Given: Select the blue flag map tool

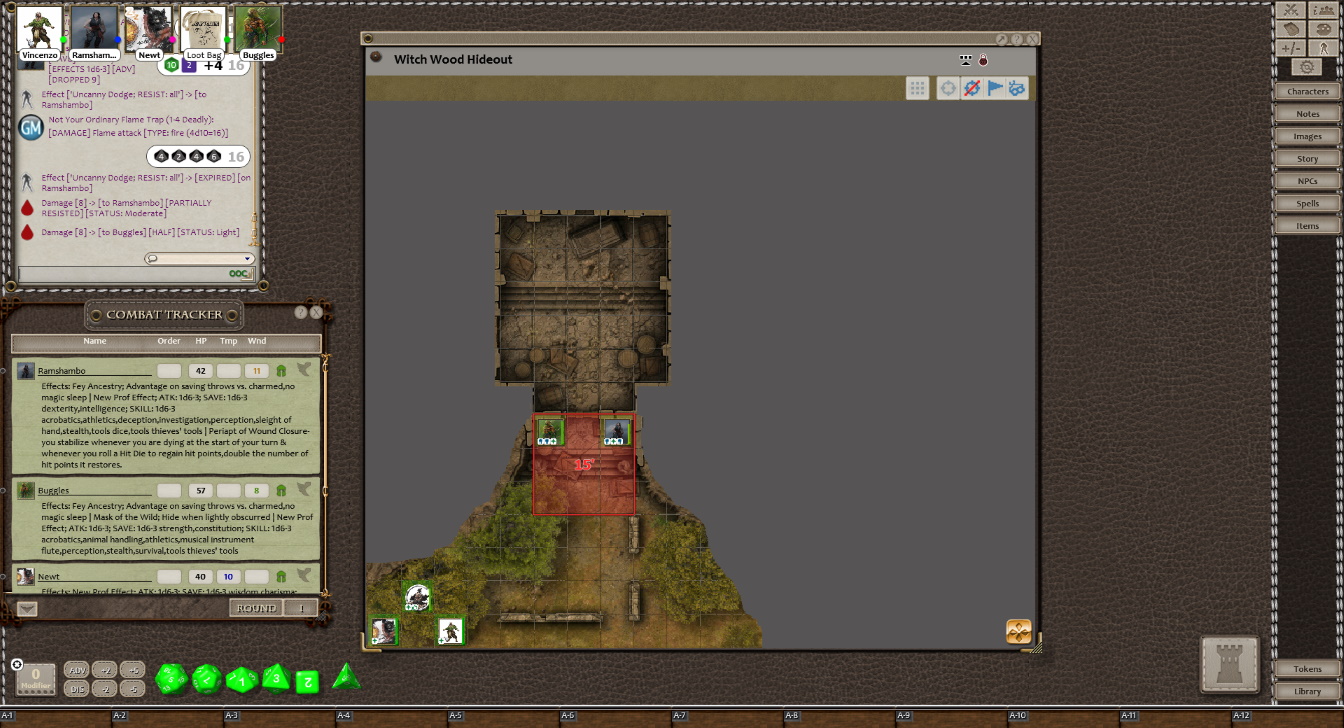Looking at the screenshot, I should [x=994, y=88].
